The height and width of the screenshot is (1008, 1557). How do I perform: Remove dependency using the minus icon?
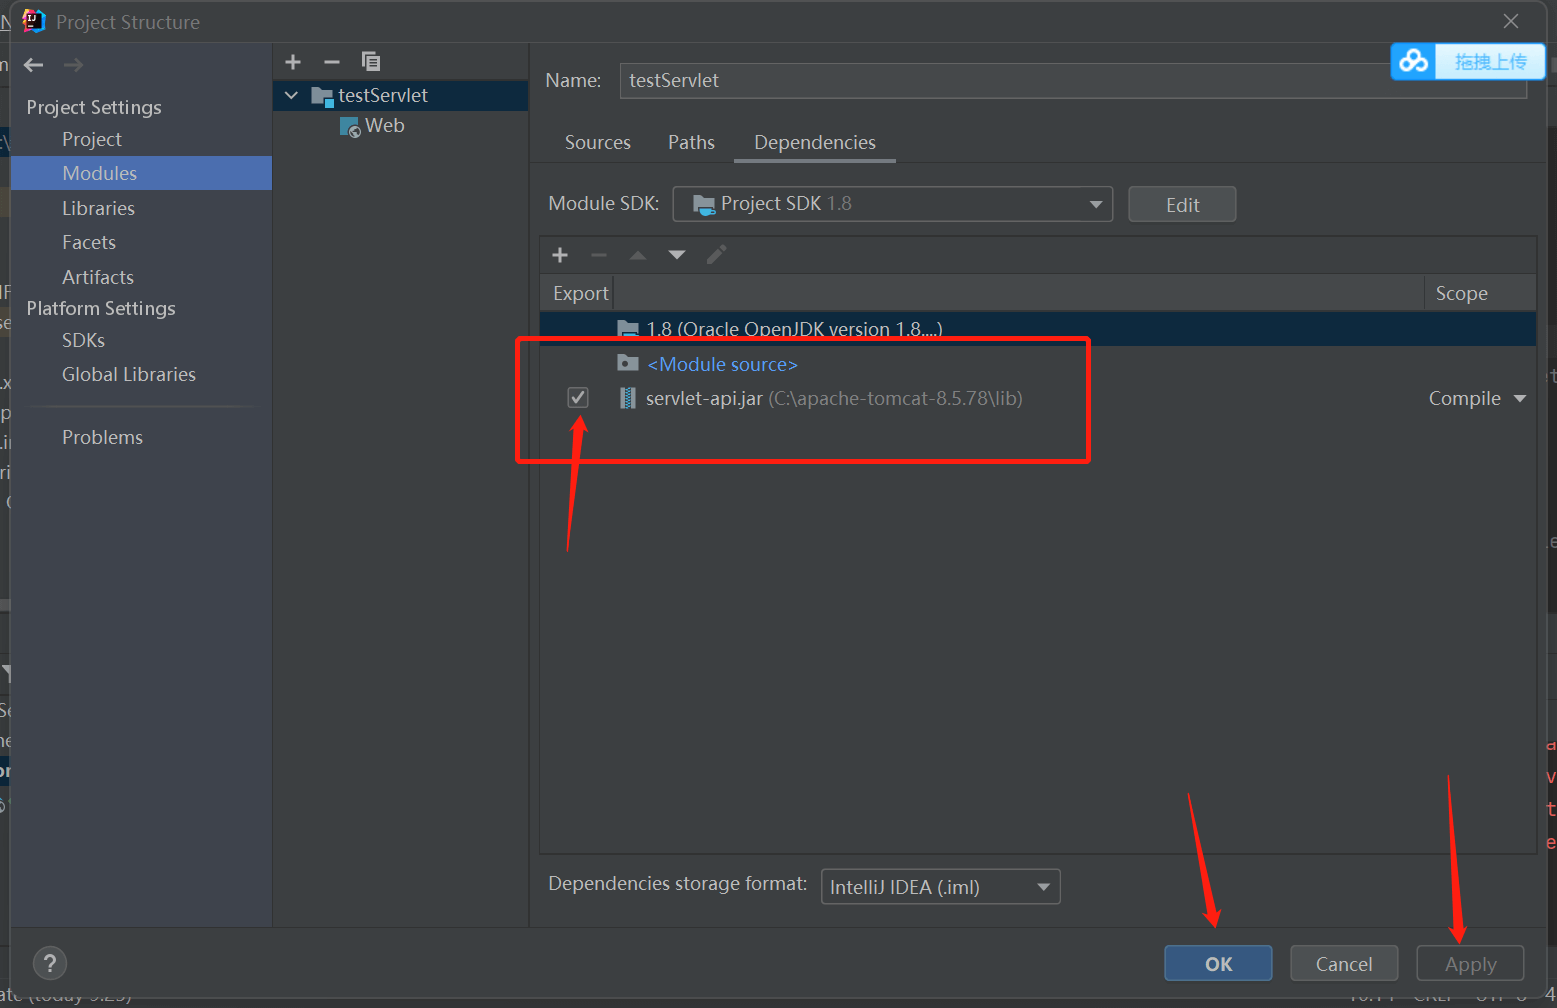click(599, 255)
